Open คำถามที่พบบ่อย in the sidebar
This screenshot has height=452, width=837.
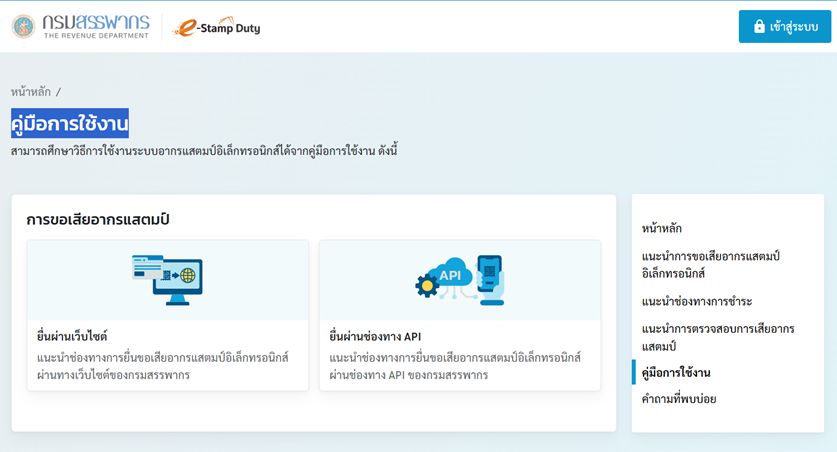click(679, 399)
